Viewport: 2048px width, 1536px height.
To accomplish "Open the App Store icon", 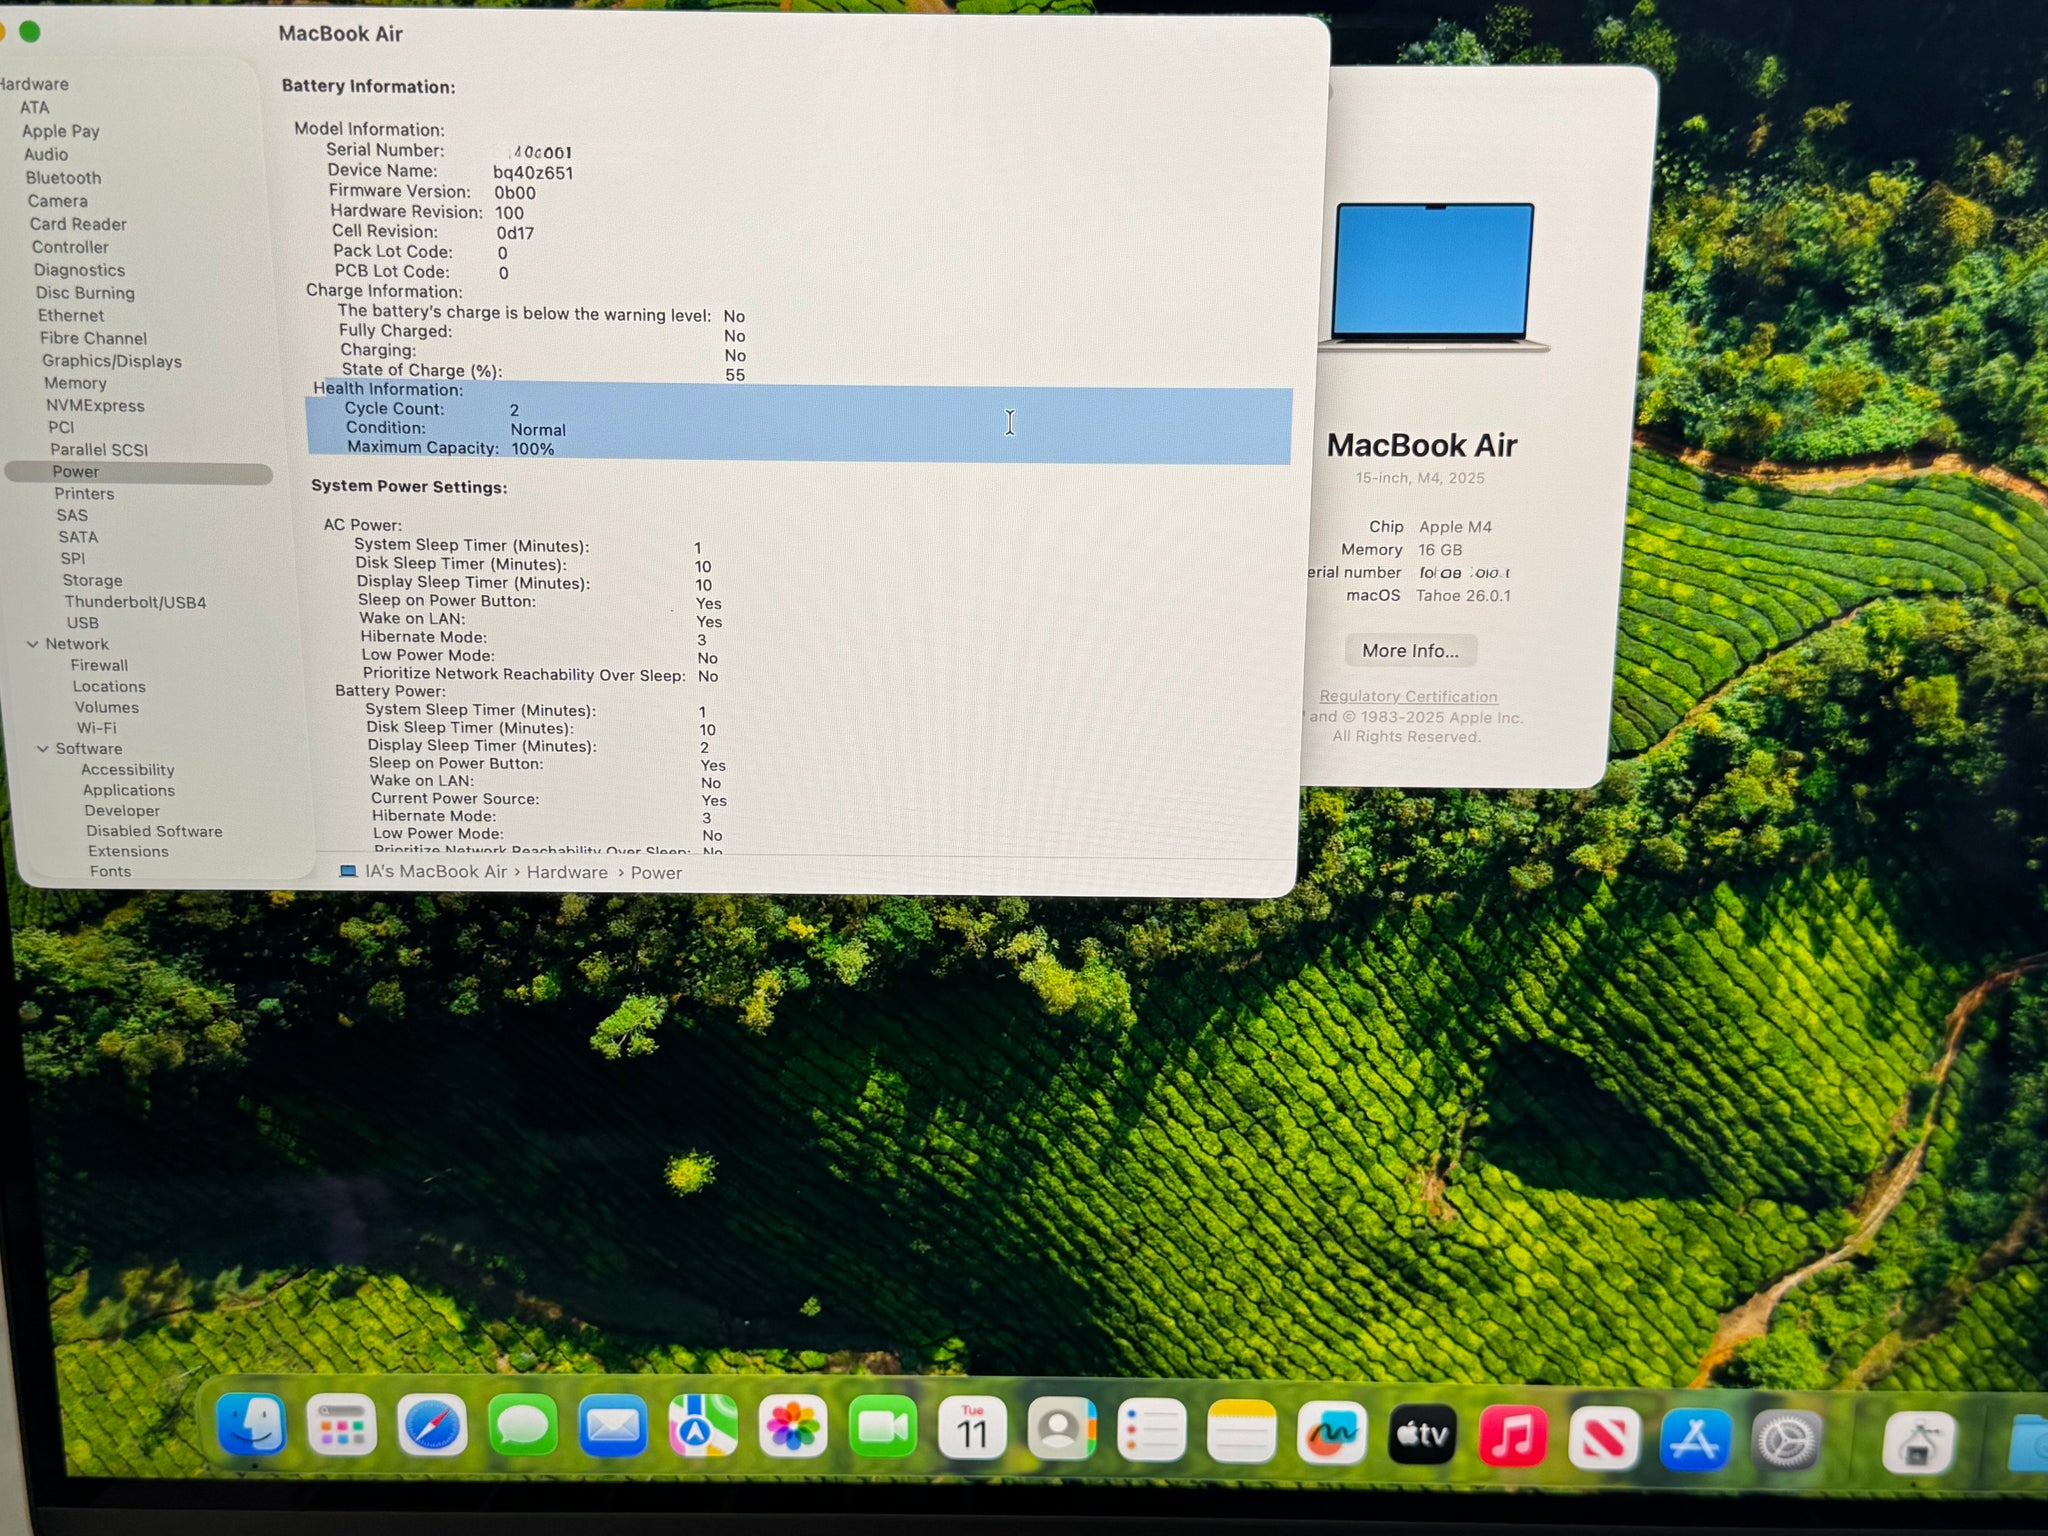I will click(x=1694, y=1440).
